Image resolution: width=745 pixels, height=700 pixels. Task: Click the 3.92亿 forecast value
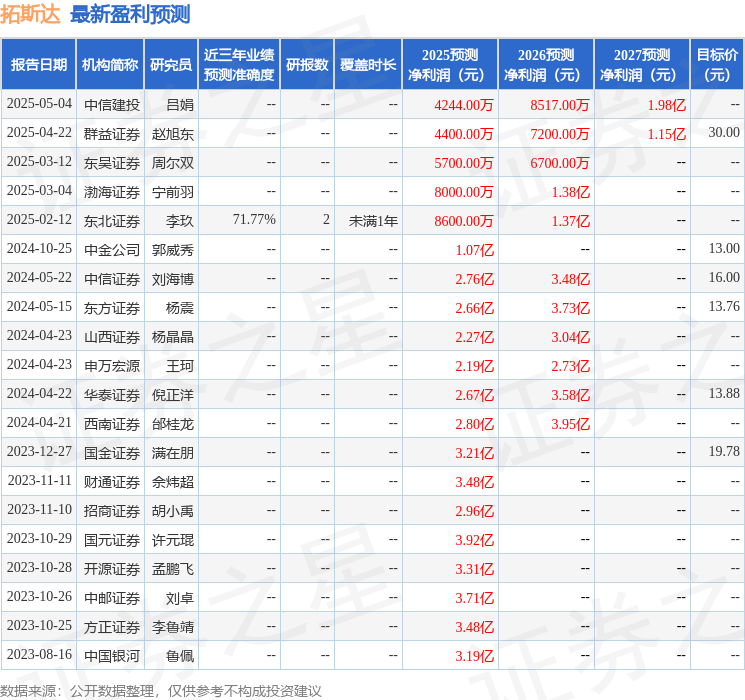pyautogui.click(x=475, y=540)
